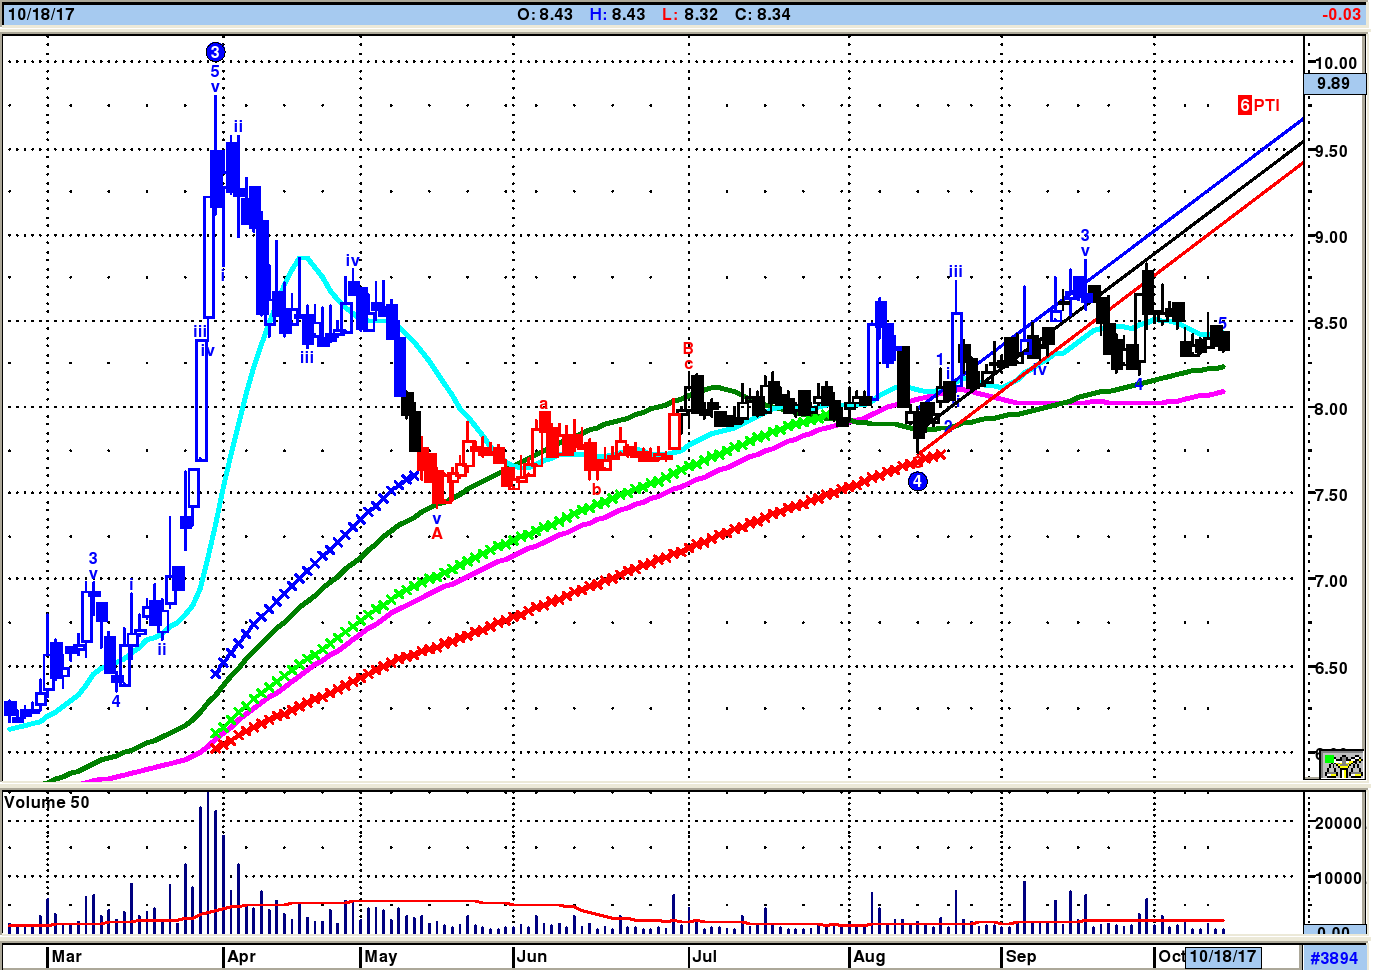This screenshot has width=1400, height=970.
Task: Click the 10/18/17 date in the header bar
Action: point(41,14)
